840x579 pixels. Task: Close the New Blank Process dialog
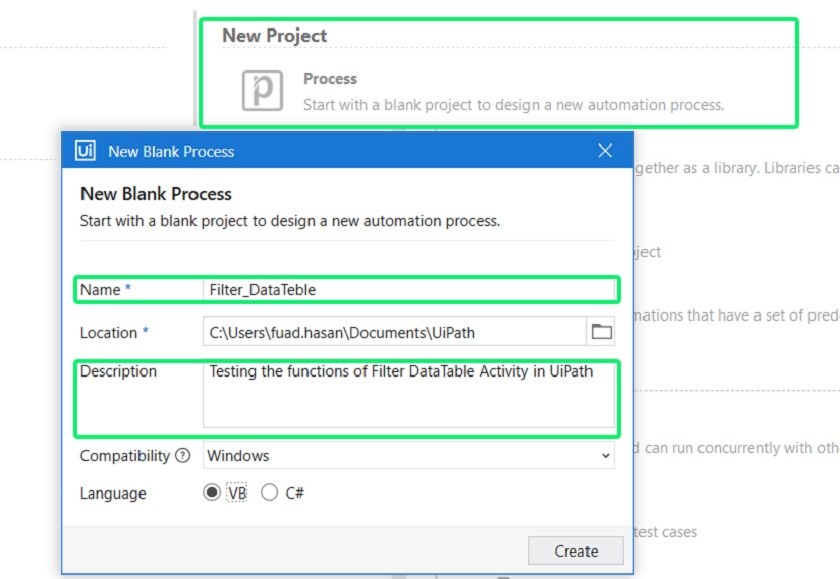point(605,150)
